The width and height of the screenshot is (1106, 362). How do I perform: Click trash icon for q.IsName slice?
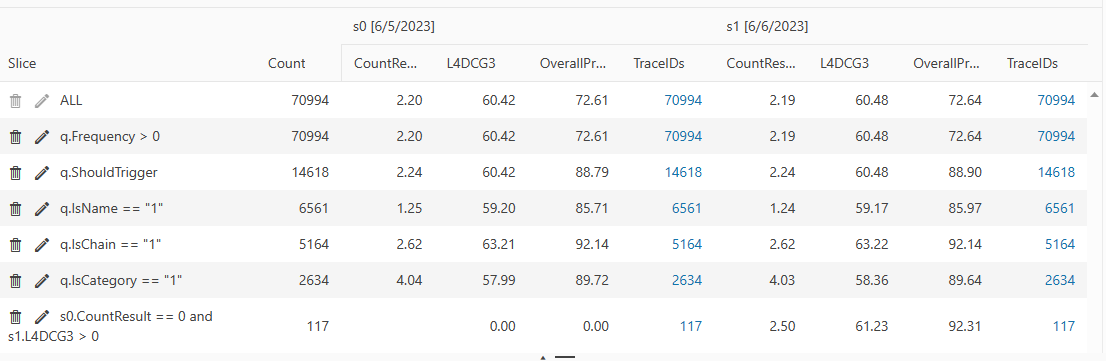click(x=16, y=208)
